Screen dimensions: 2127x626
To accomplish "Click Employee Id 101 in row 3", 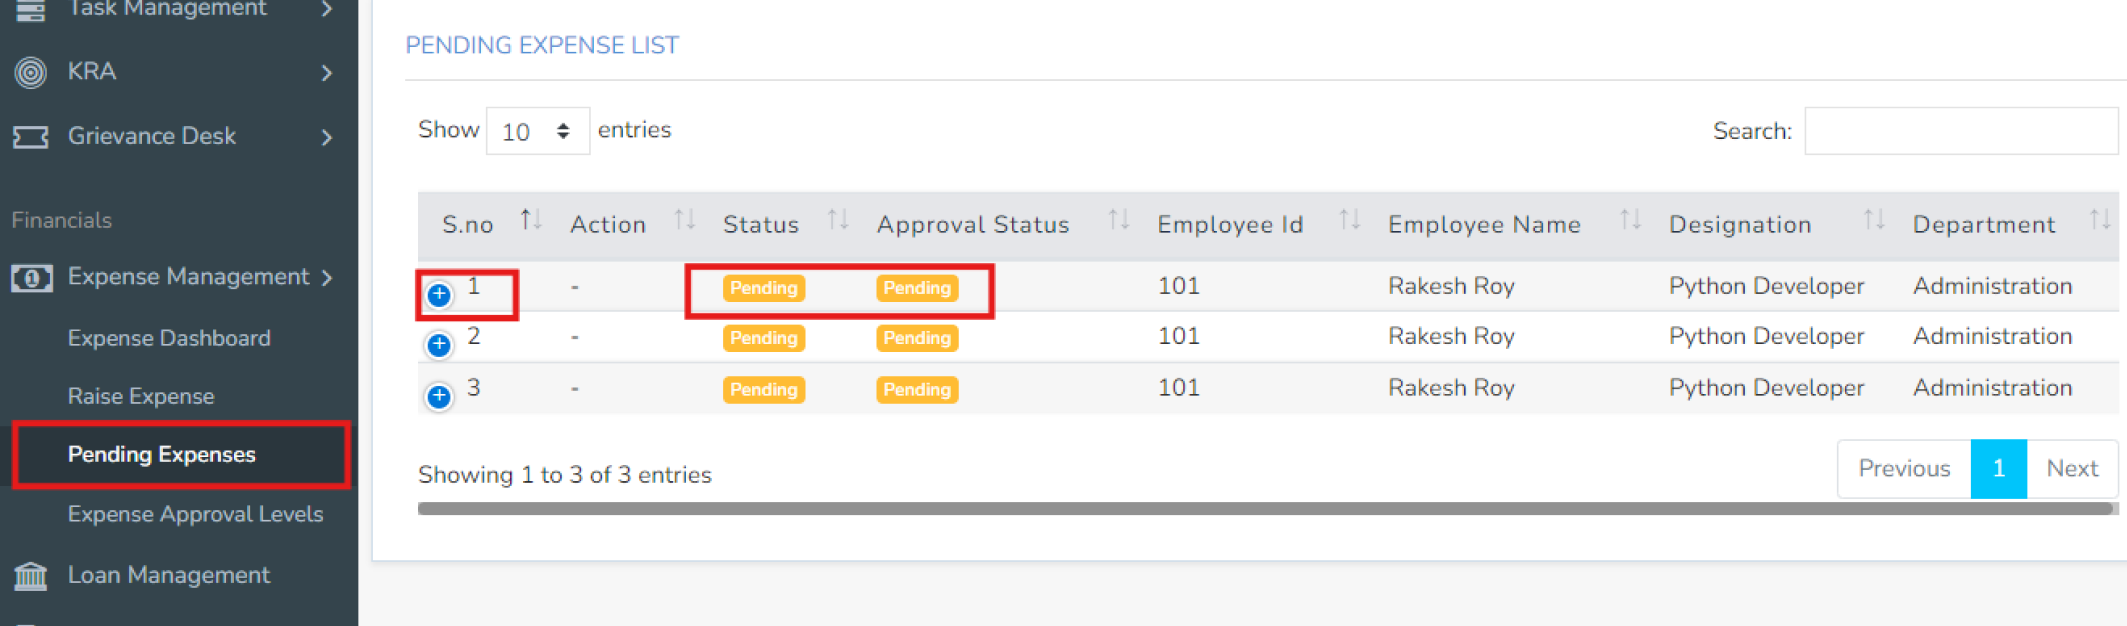I will tap(1178, 388).
